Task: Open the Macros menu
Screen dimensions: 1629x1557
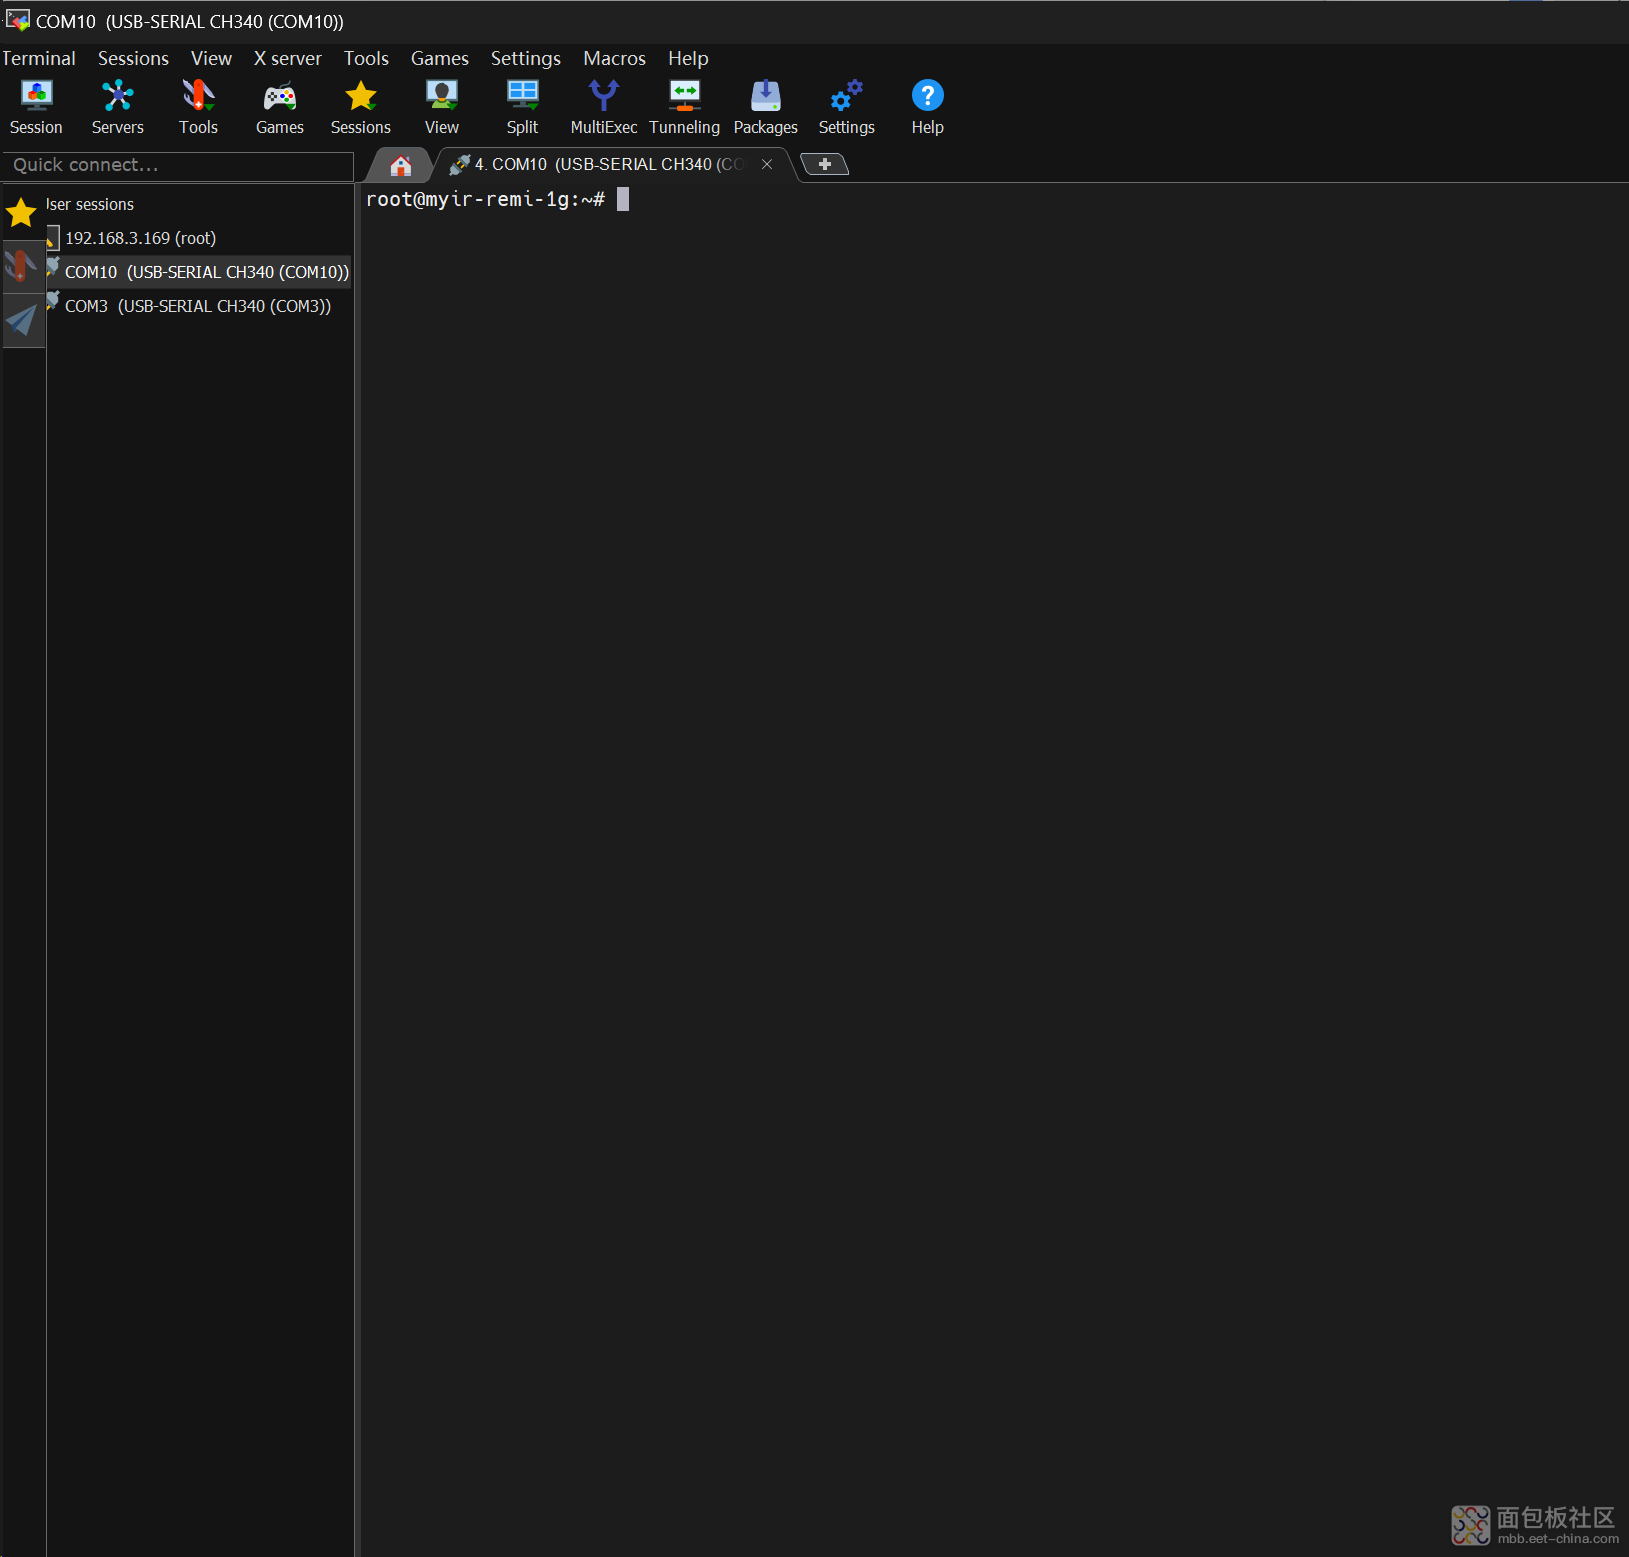Action: coord(614,58)
